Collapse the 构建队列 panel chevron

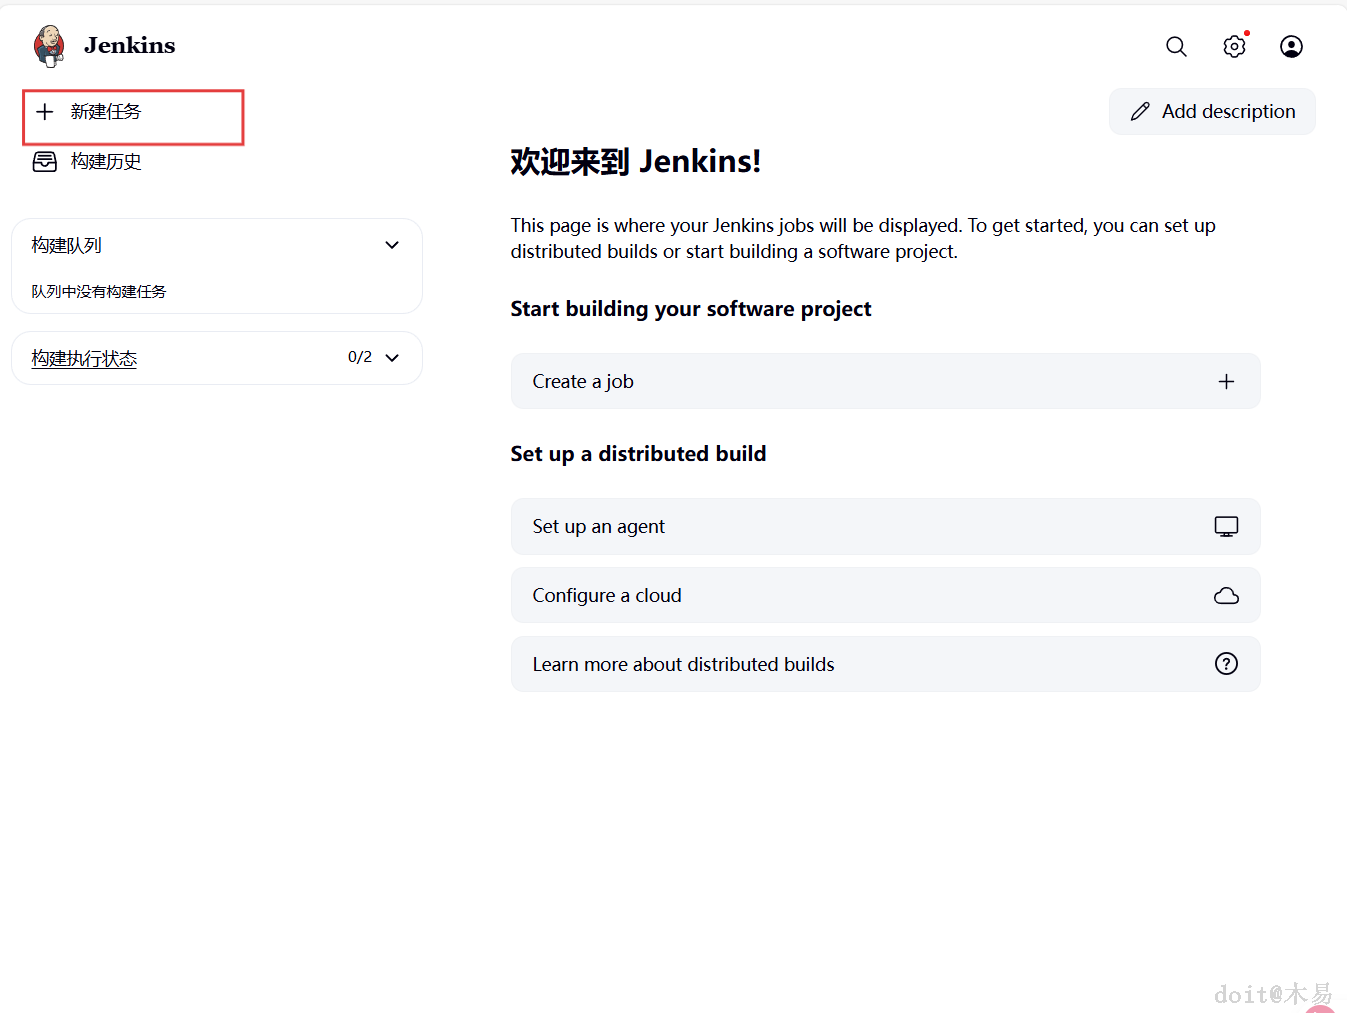pos(392,245)
